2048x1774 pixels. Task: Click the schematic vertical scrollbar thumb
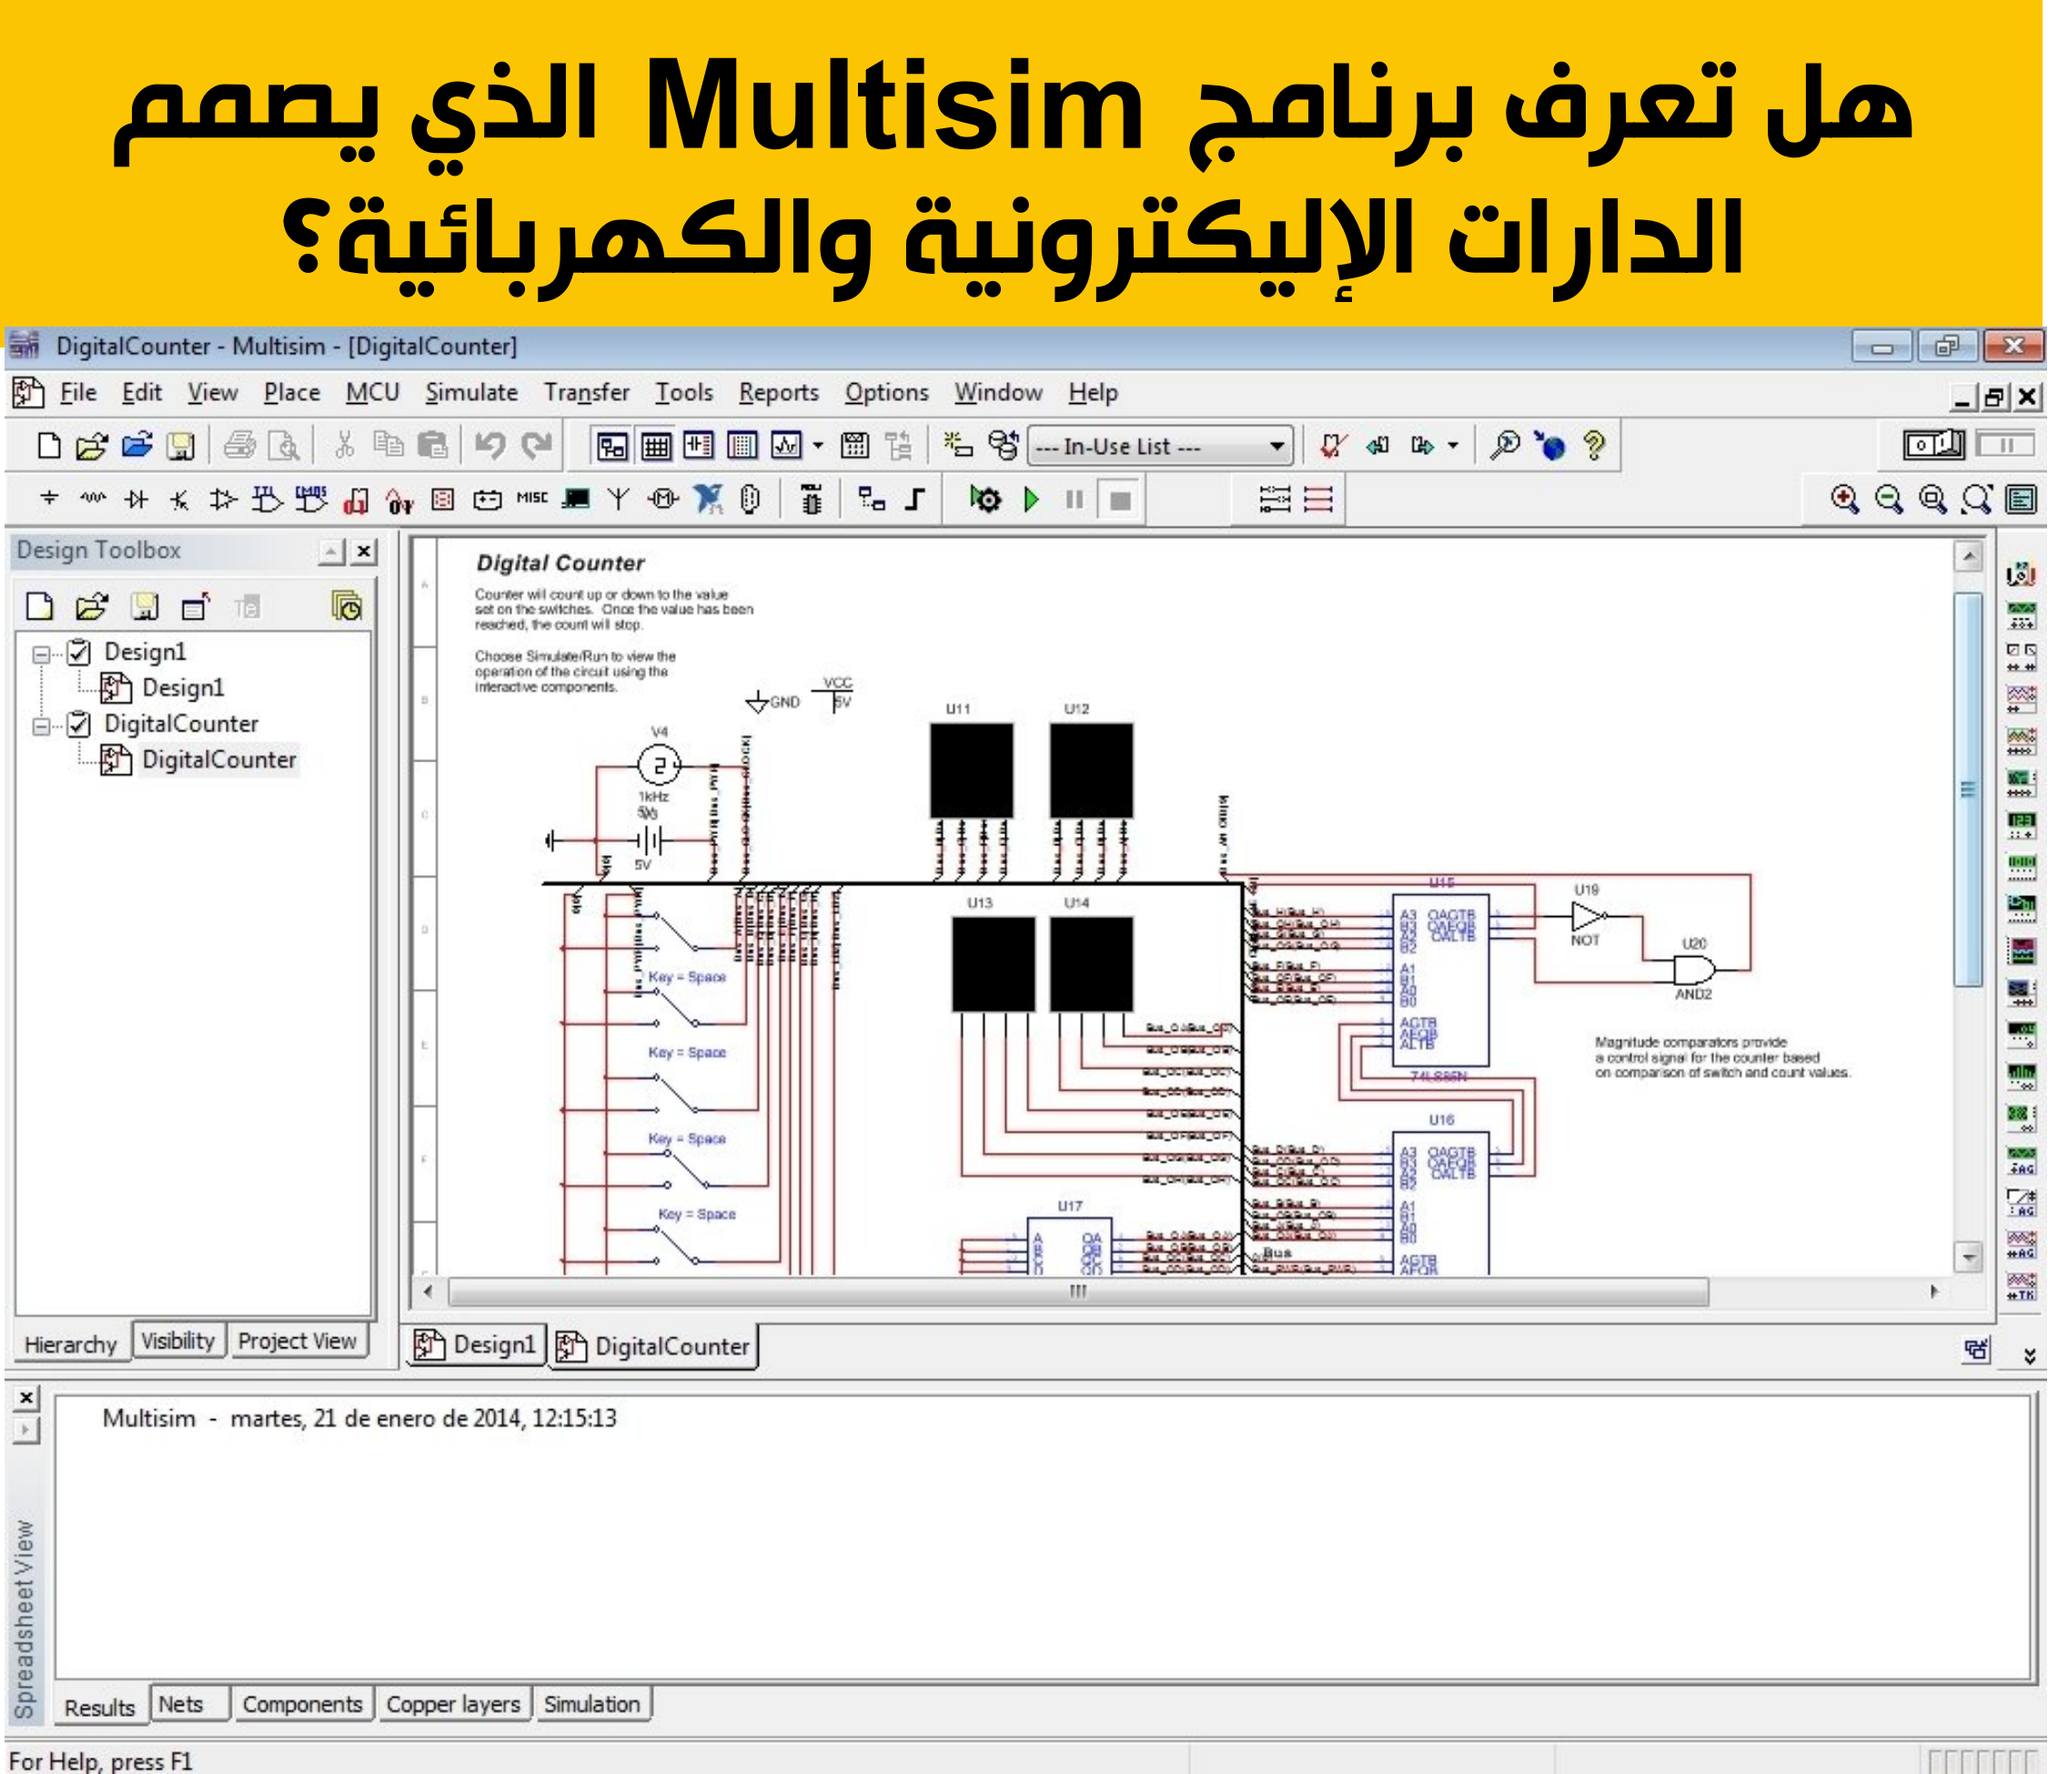point(1968,788)
